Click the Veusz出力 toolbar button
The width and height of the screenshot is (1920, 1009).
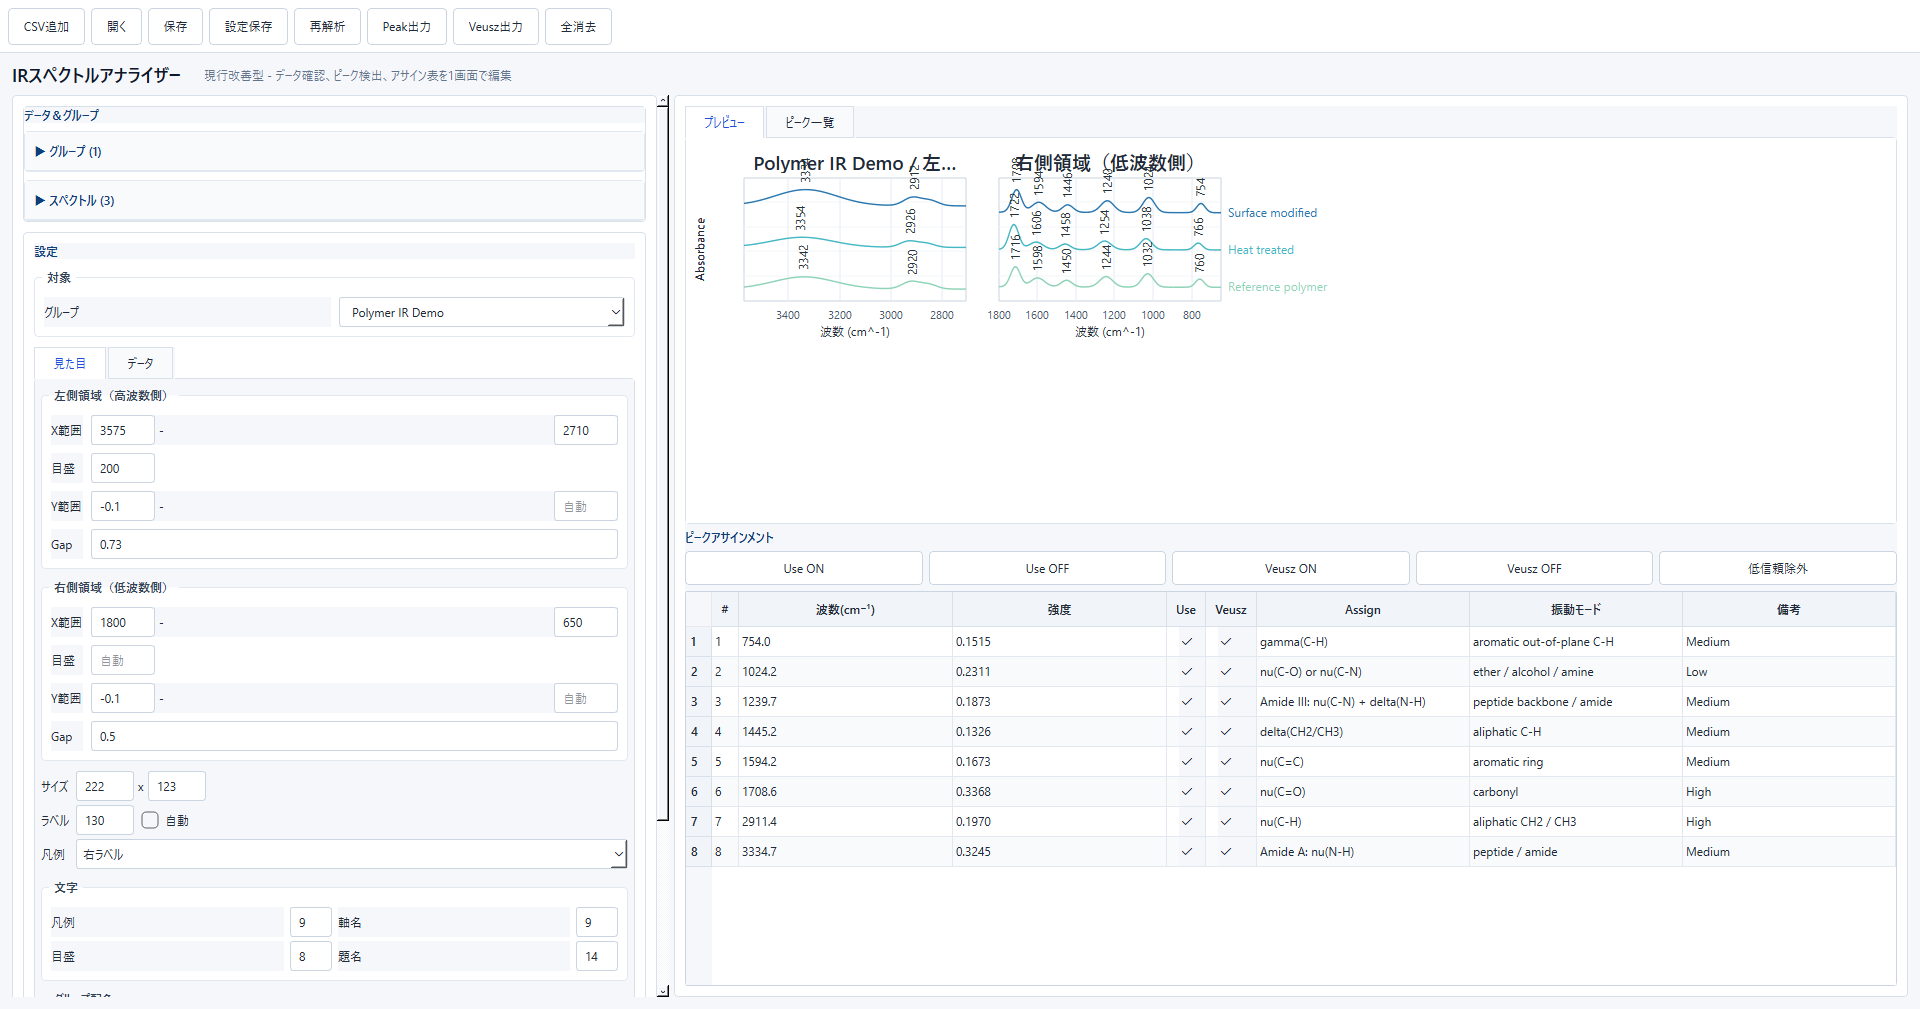click(x=495, y=27)
